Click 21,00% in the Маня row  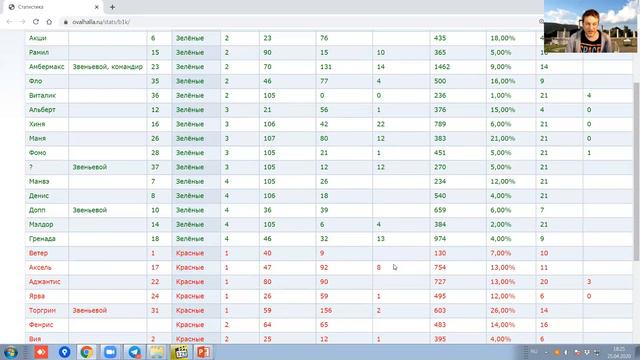[503, 138]
